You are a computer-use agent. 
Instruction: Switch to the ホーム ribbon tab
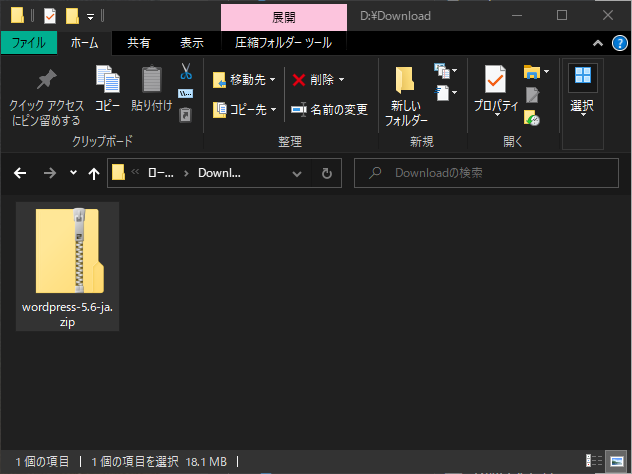[x=84, y=43]
